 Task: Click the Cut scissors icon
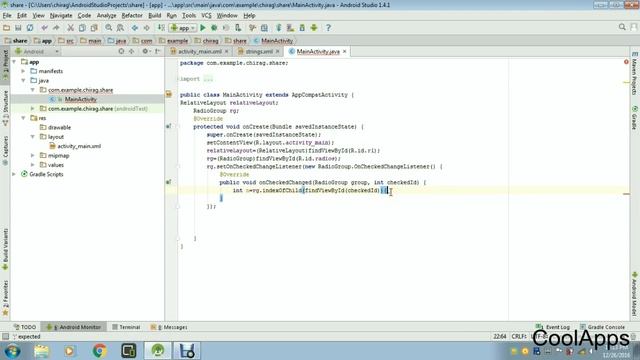click(x=70, y=28)
